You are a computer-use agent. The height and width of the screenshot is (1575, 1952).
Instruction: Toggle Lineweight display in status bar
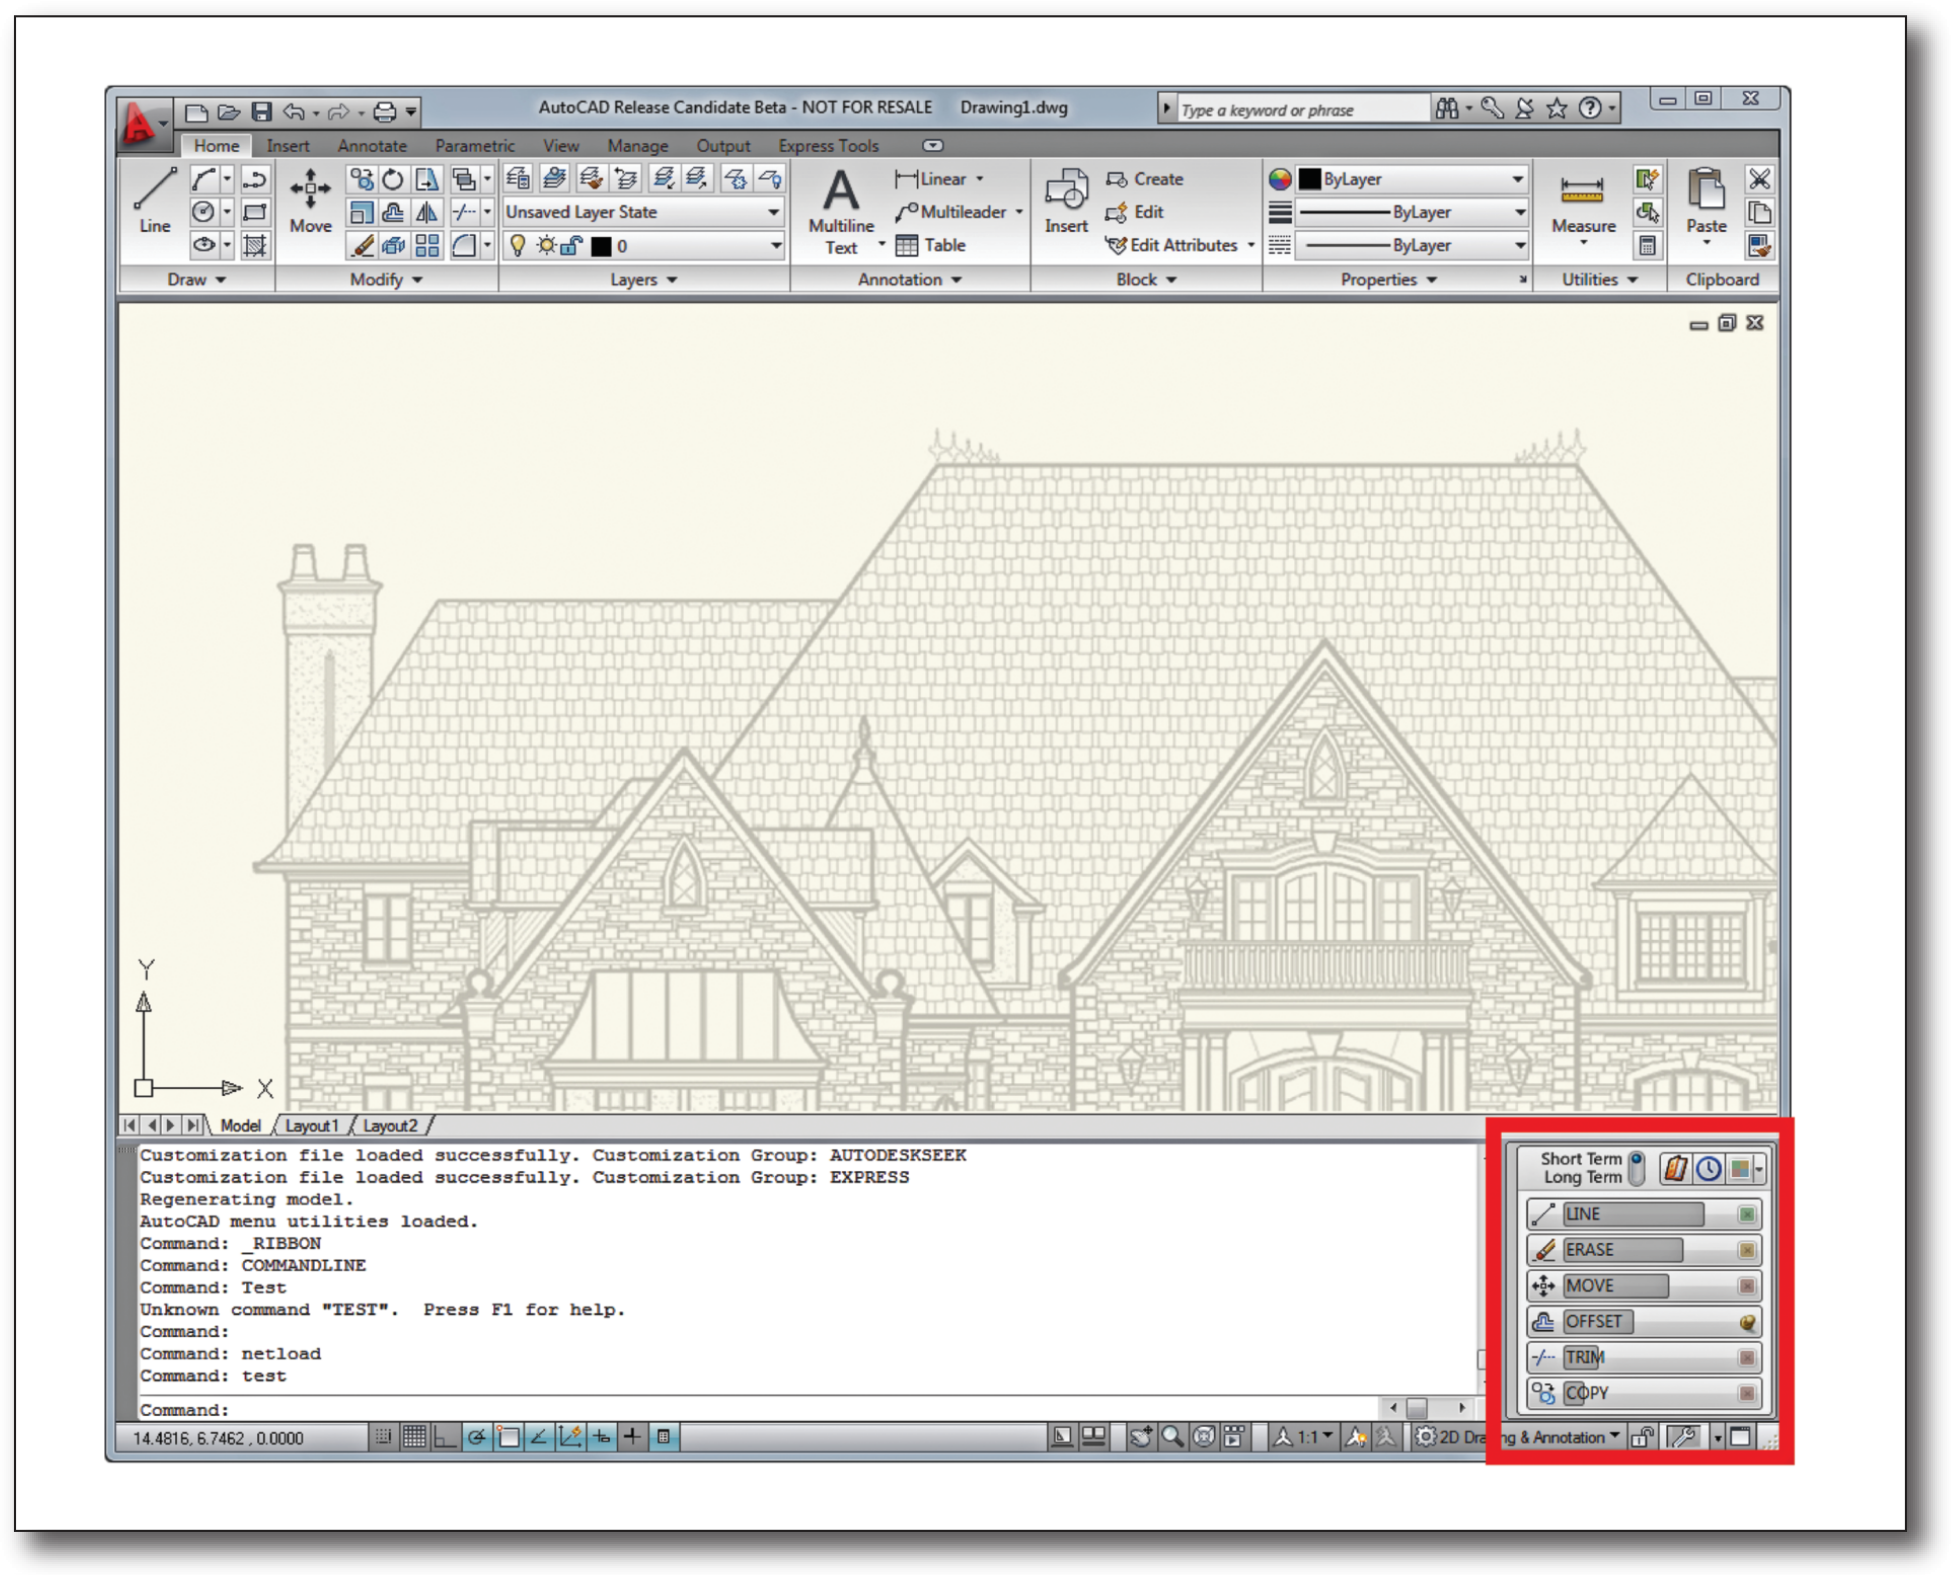click(x=632, y=1437)
